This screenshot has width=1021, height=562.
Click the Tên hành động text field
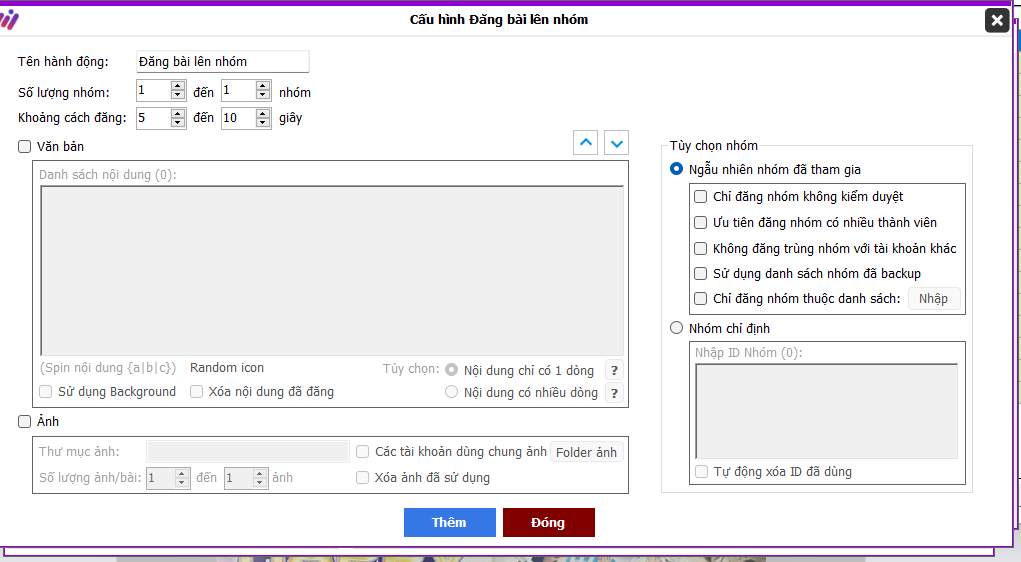[222, 62]
